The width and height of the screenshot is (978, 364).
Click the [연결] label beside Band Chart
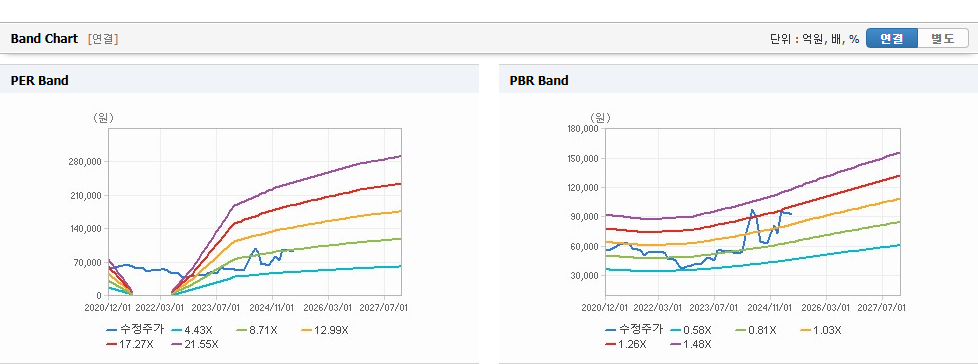pyautogui.click(x=103, y=39)
